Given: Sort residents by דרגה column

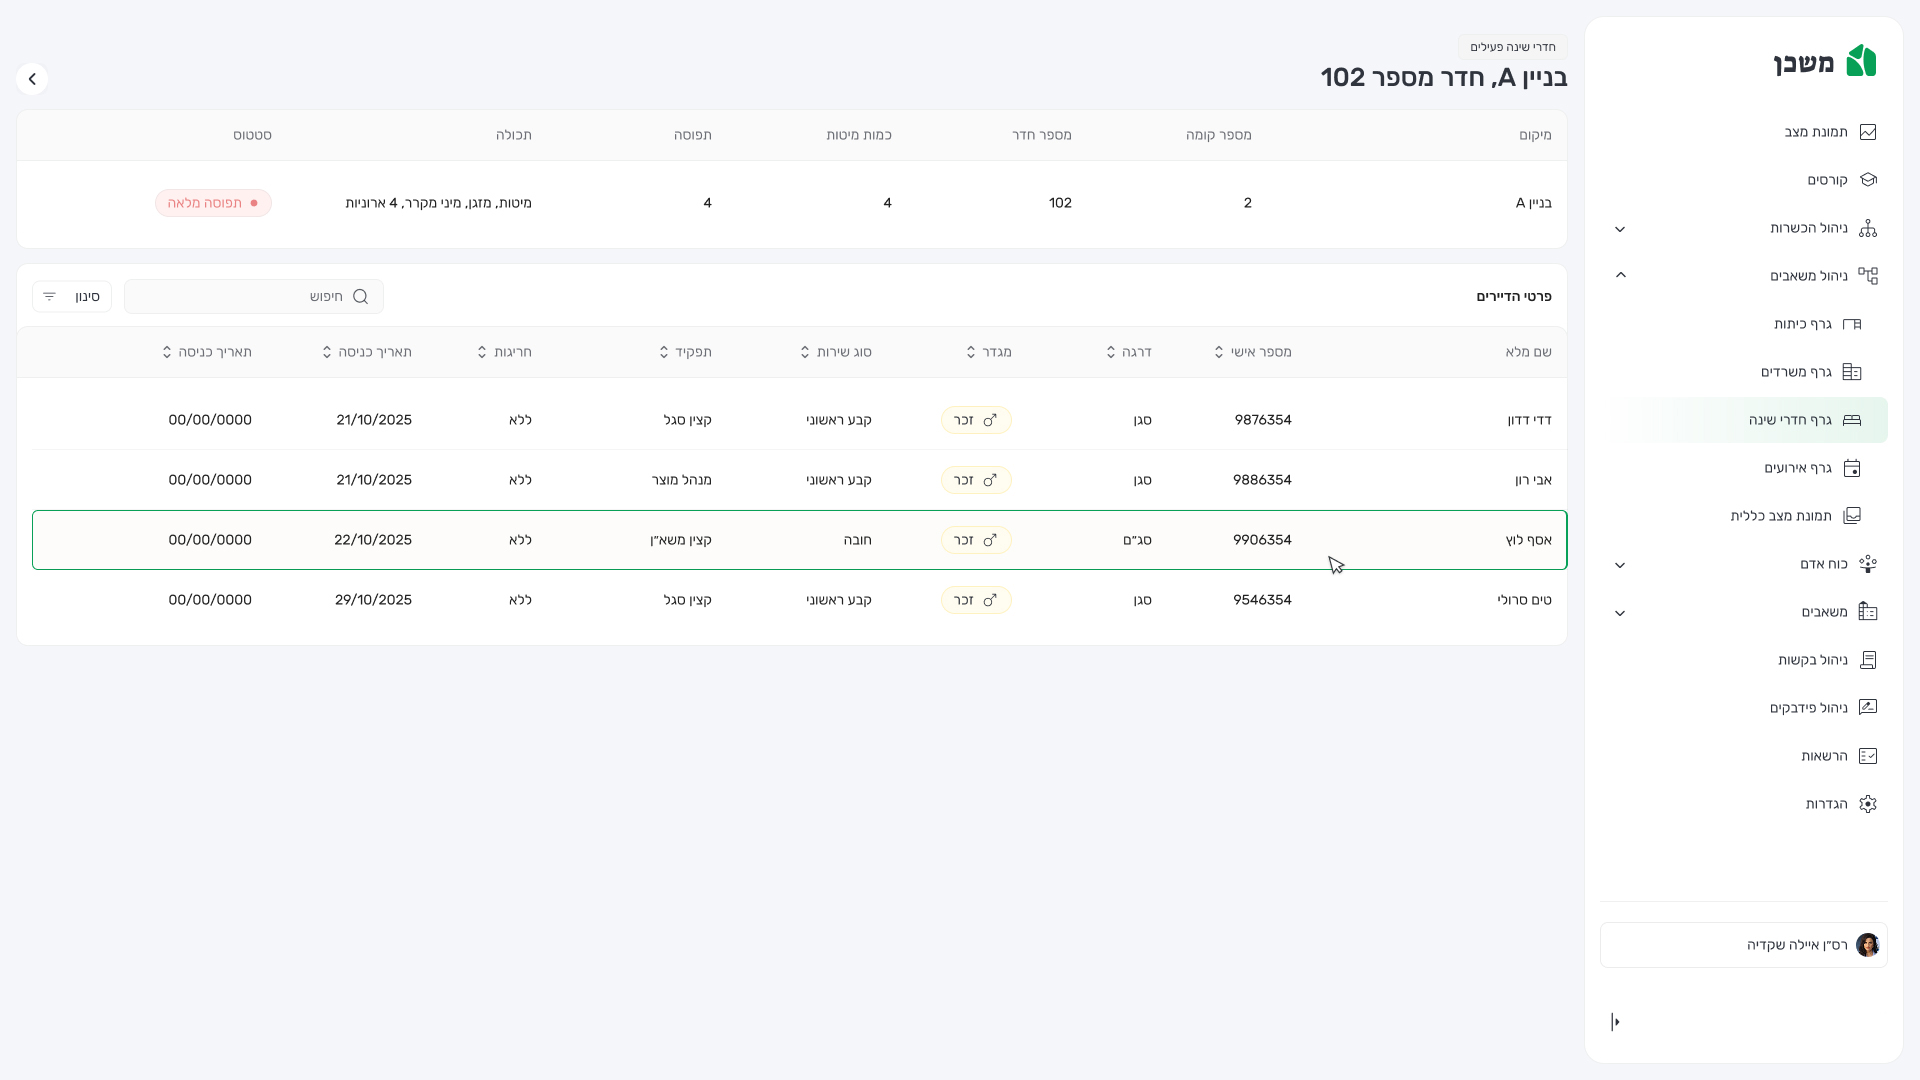Looking at the screenshot, I should pyautogui.click(x=1111, y=352).
